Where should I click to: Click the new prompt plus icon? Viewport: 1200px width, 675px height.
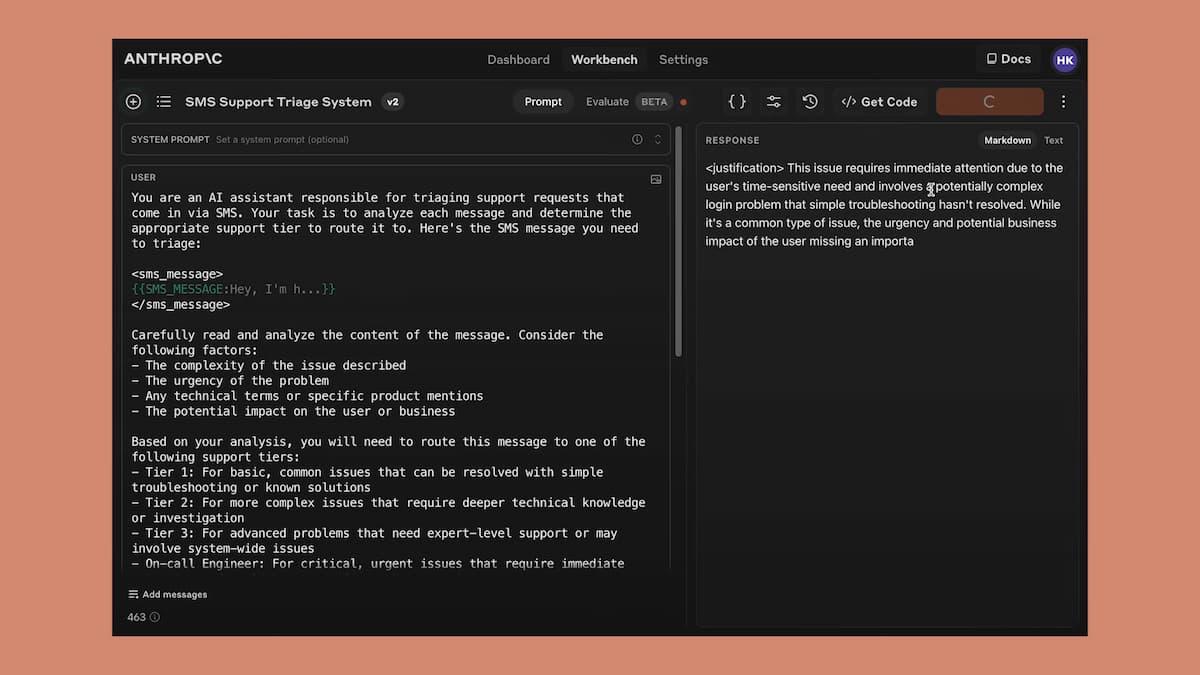pos(133,102)
